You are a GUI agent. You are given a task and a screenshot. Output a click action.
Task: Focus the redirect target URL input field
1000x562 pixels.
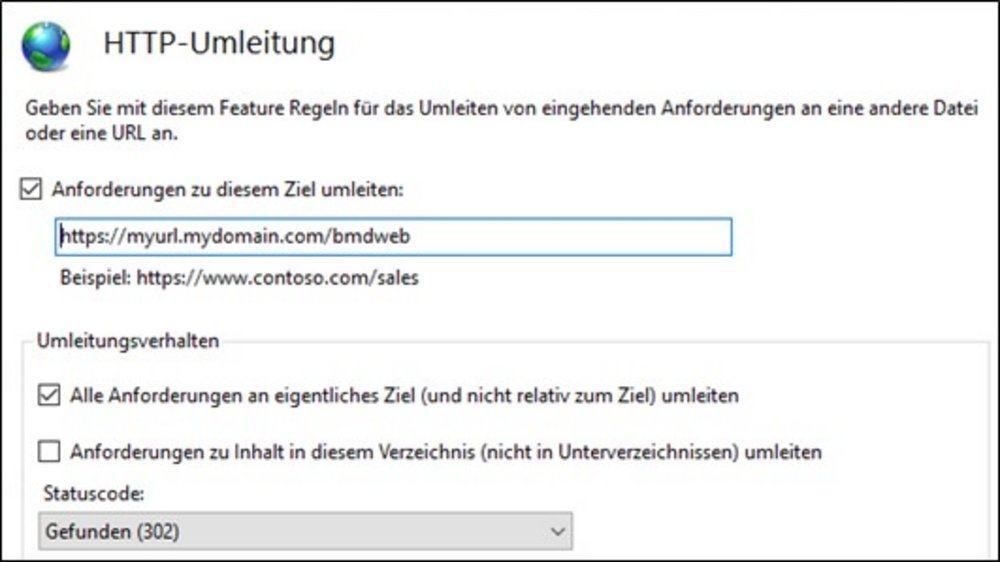click(x=394, y=237)
